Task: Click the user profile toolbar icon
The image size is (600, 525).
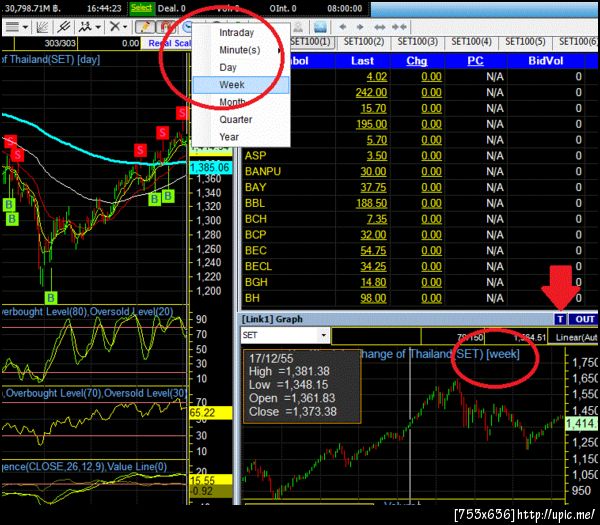Action: [x=298, y=27]
